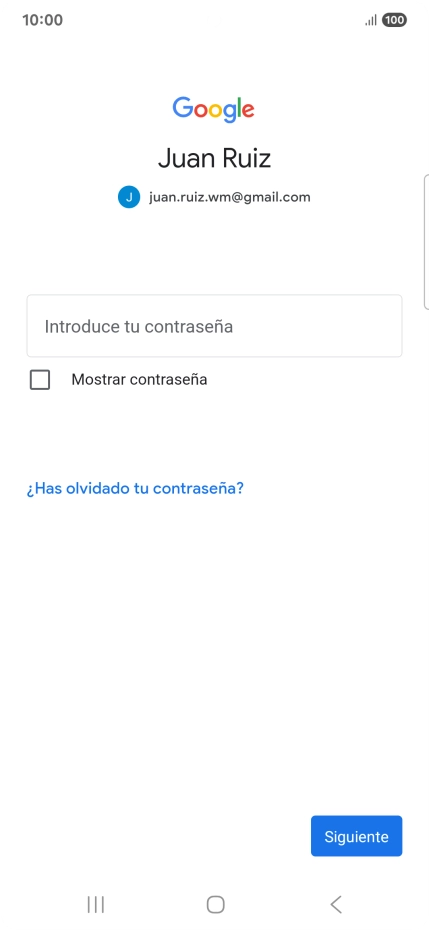Open ¿Has olvidado tu contraseña? link
429x930 pixels.
135,489
